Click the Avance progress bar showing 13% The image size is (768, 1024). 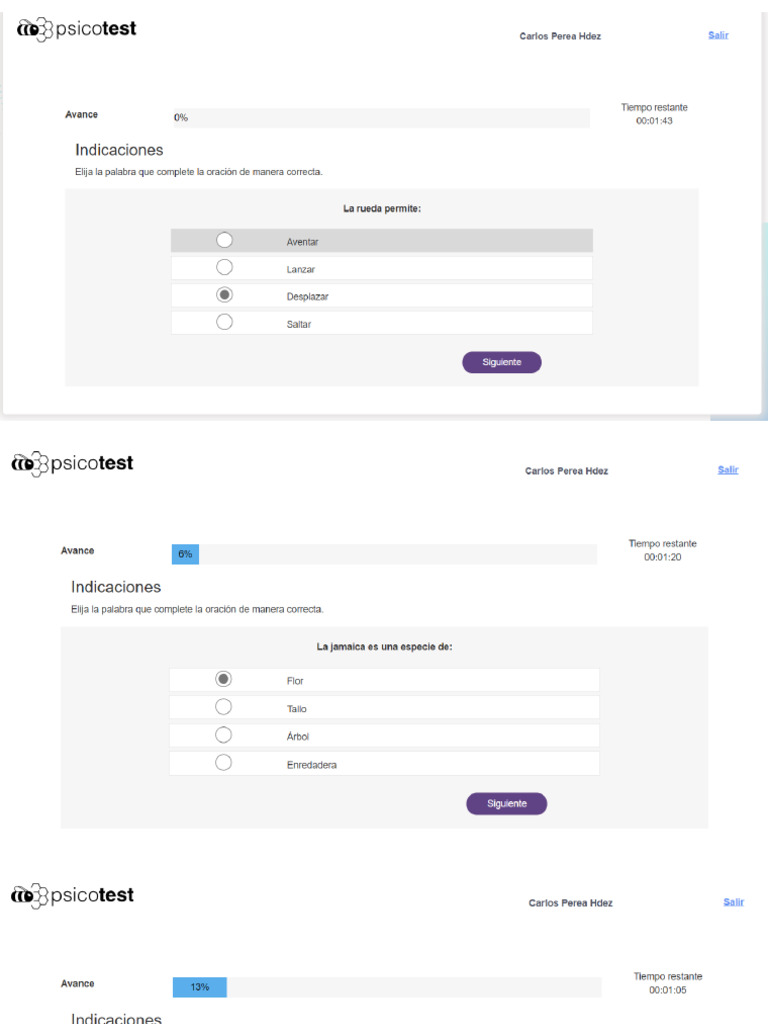[x=387, y=987]
